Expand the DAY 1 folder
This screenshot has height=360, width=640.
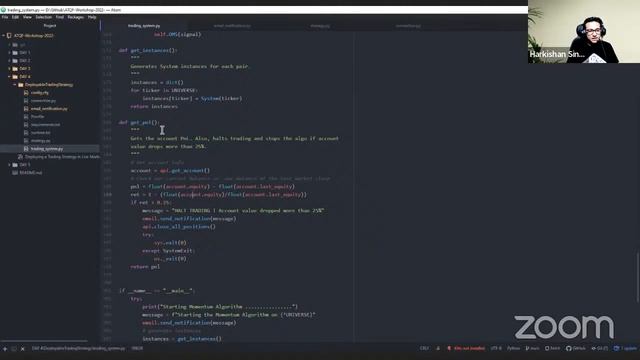(9, 53)
